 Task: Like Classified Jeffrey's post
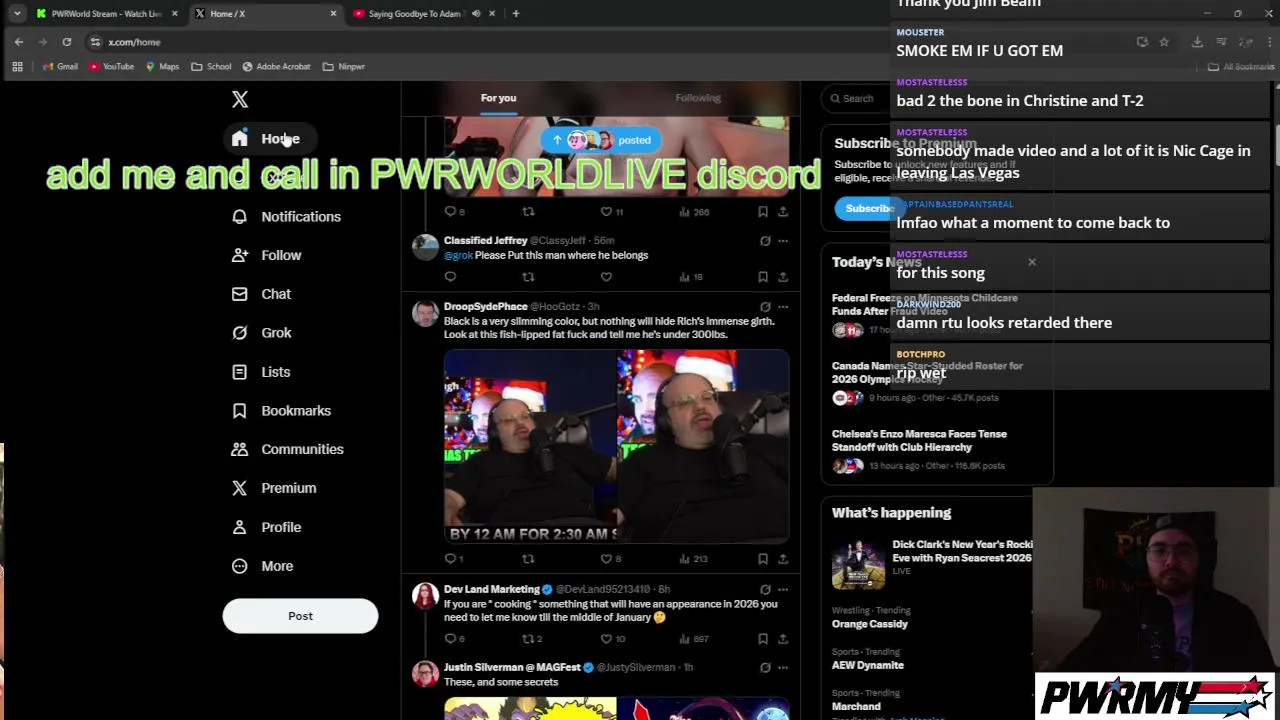pyautogui.click(x=606, y=277)
